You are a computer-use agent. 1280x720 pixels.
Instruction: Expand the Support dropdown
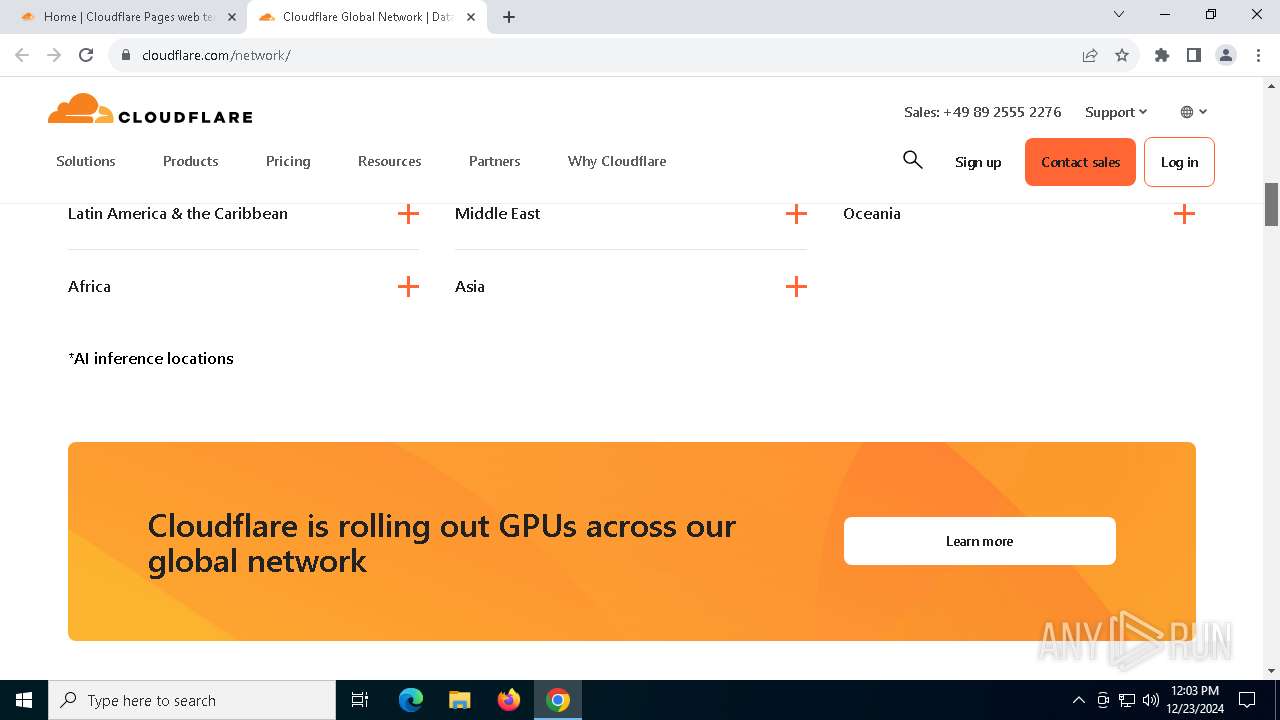click(x=1116, y=112)
